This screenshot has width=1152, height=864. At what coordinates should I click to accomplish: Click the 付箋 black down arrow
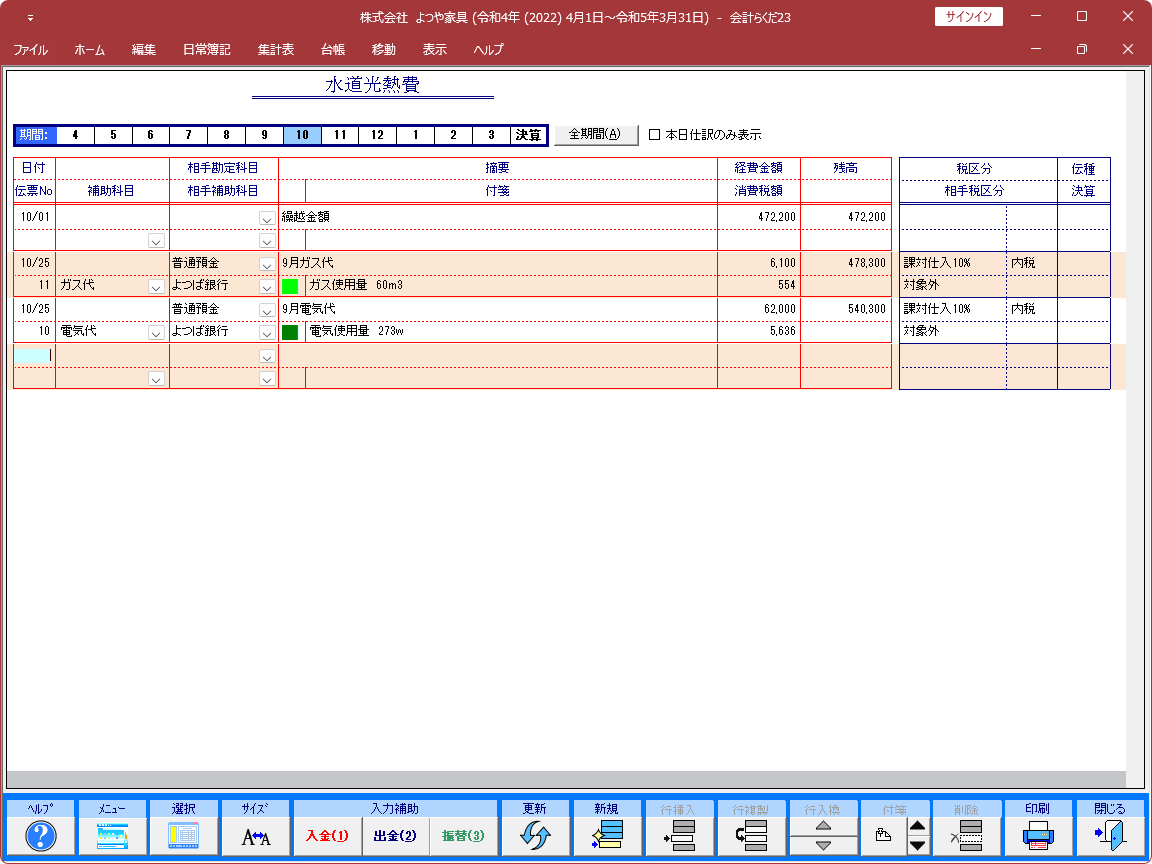tap(918, 846)
